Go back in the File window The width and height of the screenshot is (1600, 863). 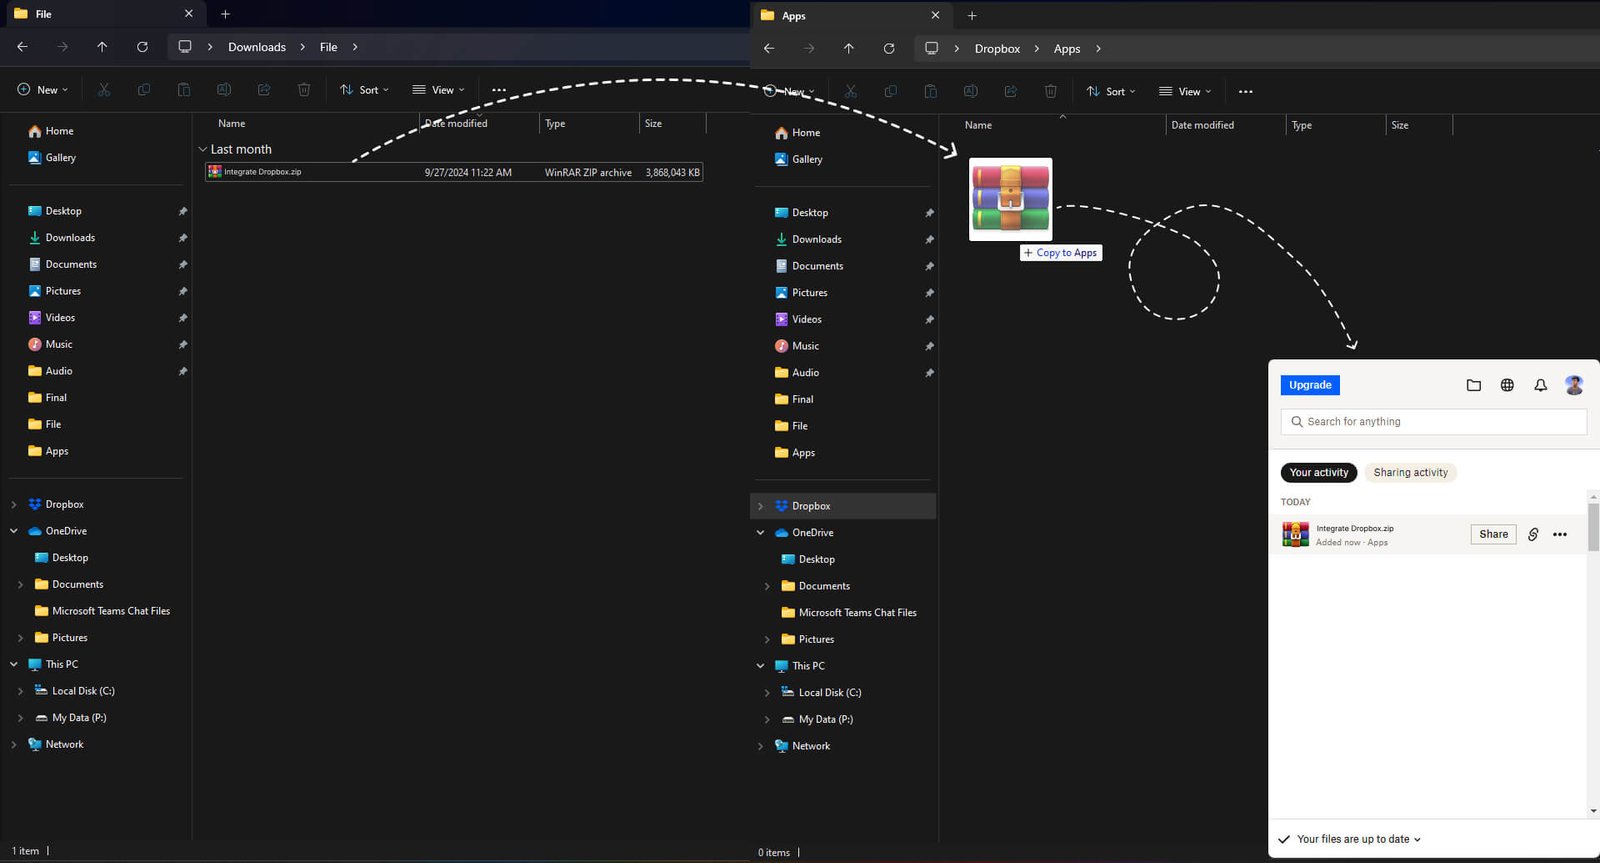[x=22, y=47]
